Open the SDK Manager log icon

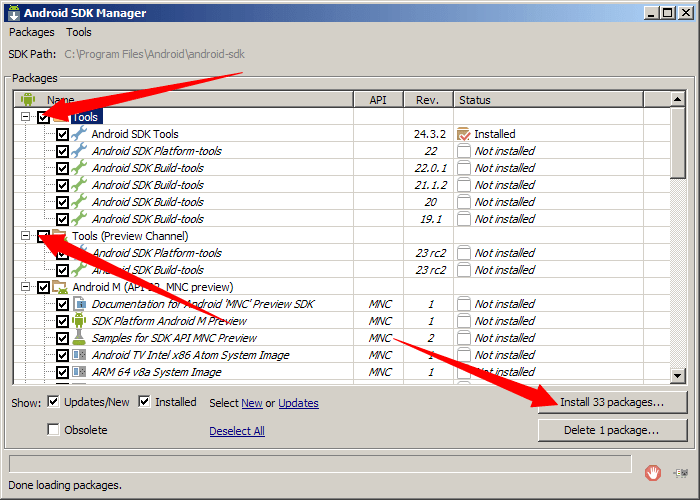coord(681,473)
